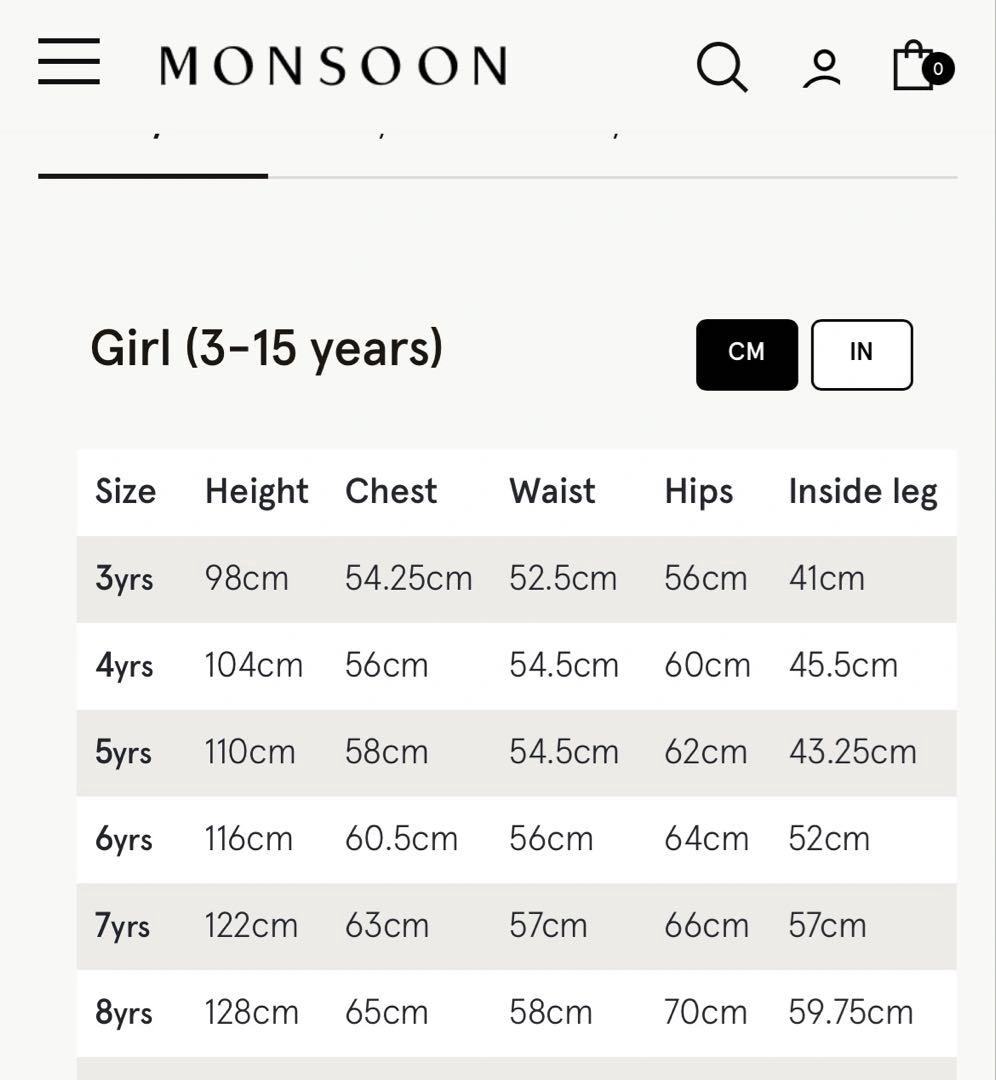
Task: Open the shopping bag icon
Action: 913,65
